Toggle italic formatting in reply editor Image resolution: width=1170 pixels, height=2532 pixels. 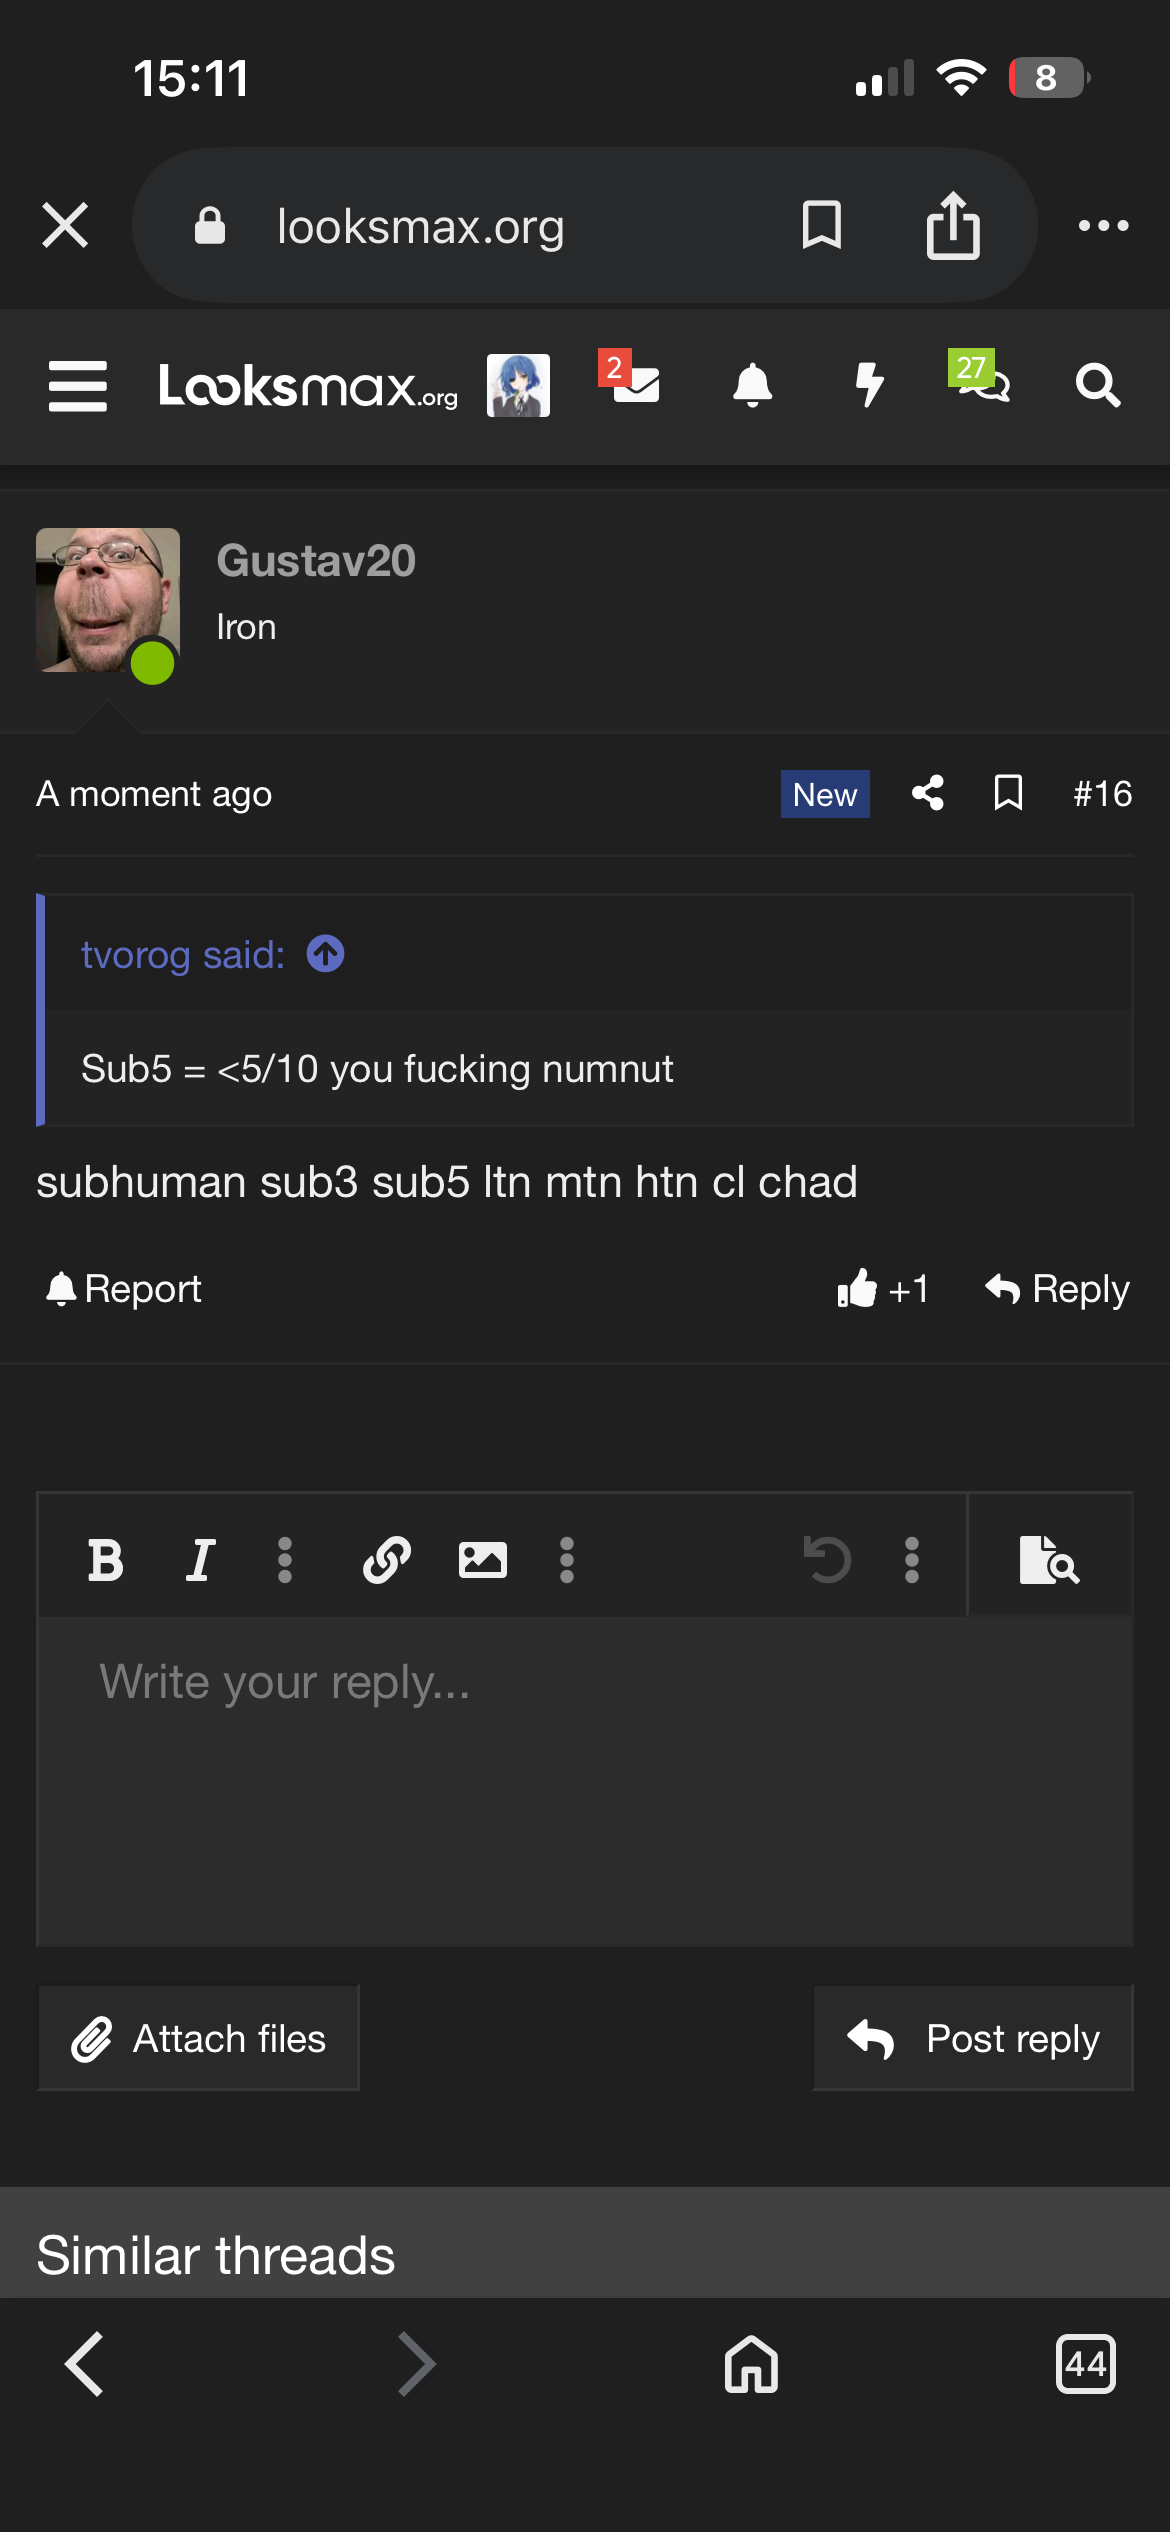[x=201, y=1560]
